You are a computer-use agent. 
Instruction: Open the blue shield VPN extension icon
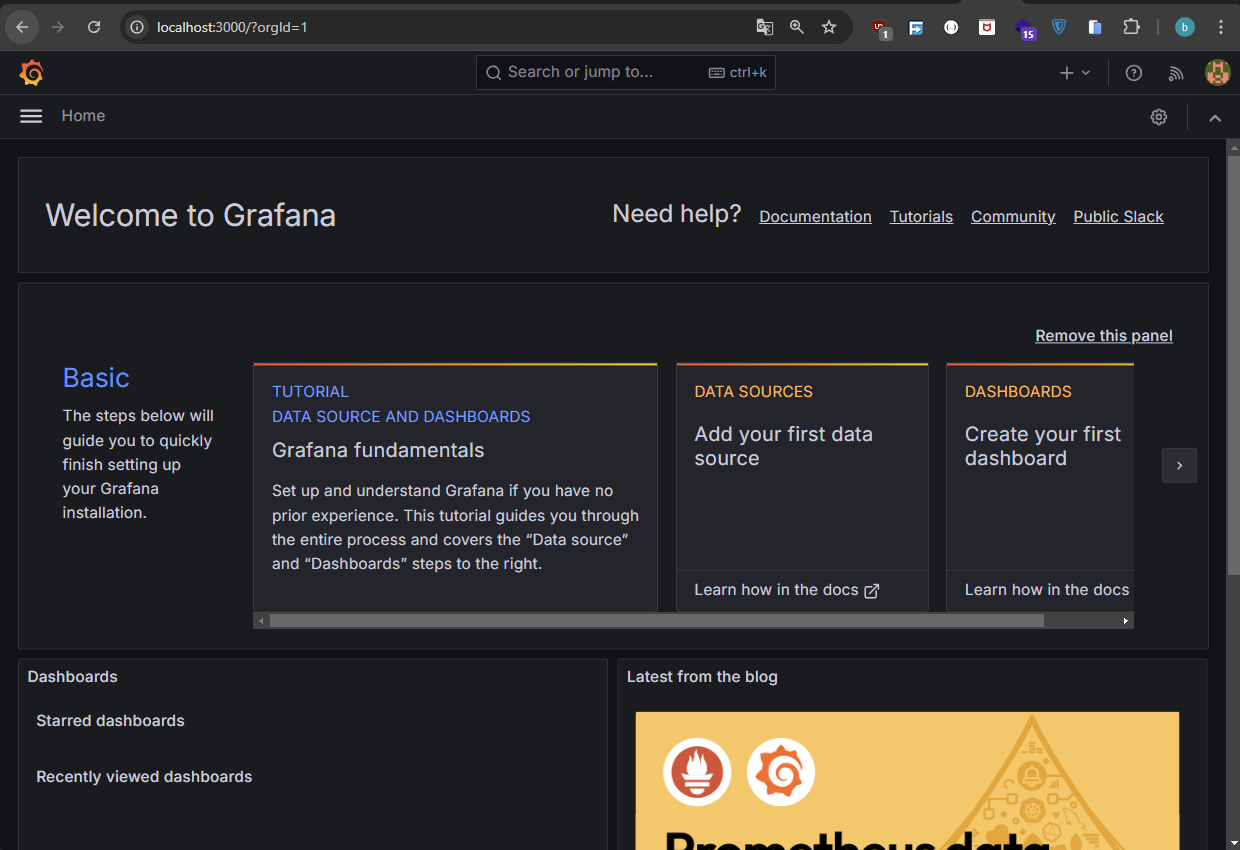click(x=1059, y=27)
